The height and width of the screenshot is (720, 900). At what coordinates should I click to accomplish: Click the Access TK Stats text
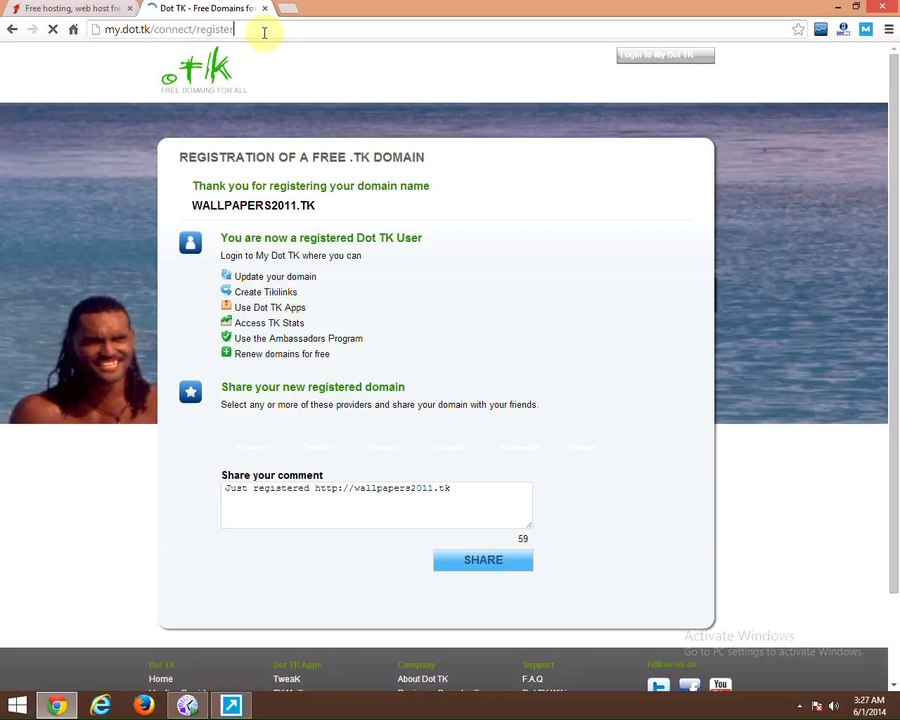(269, 323)
